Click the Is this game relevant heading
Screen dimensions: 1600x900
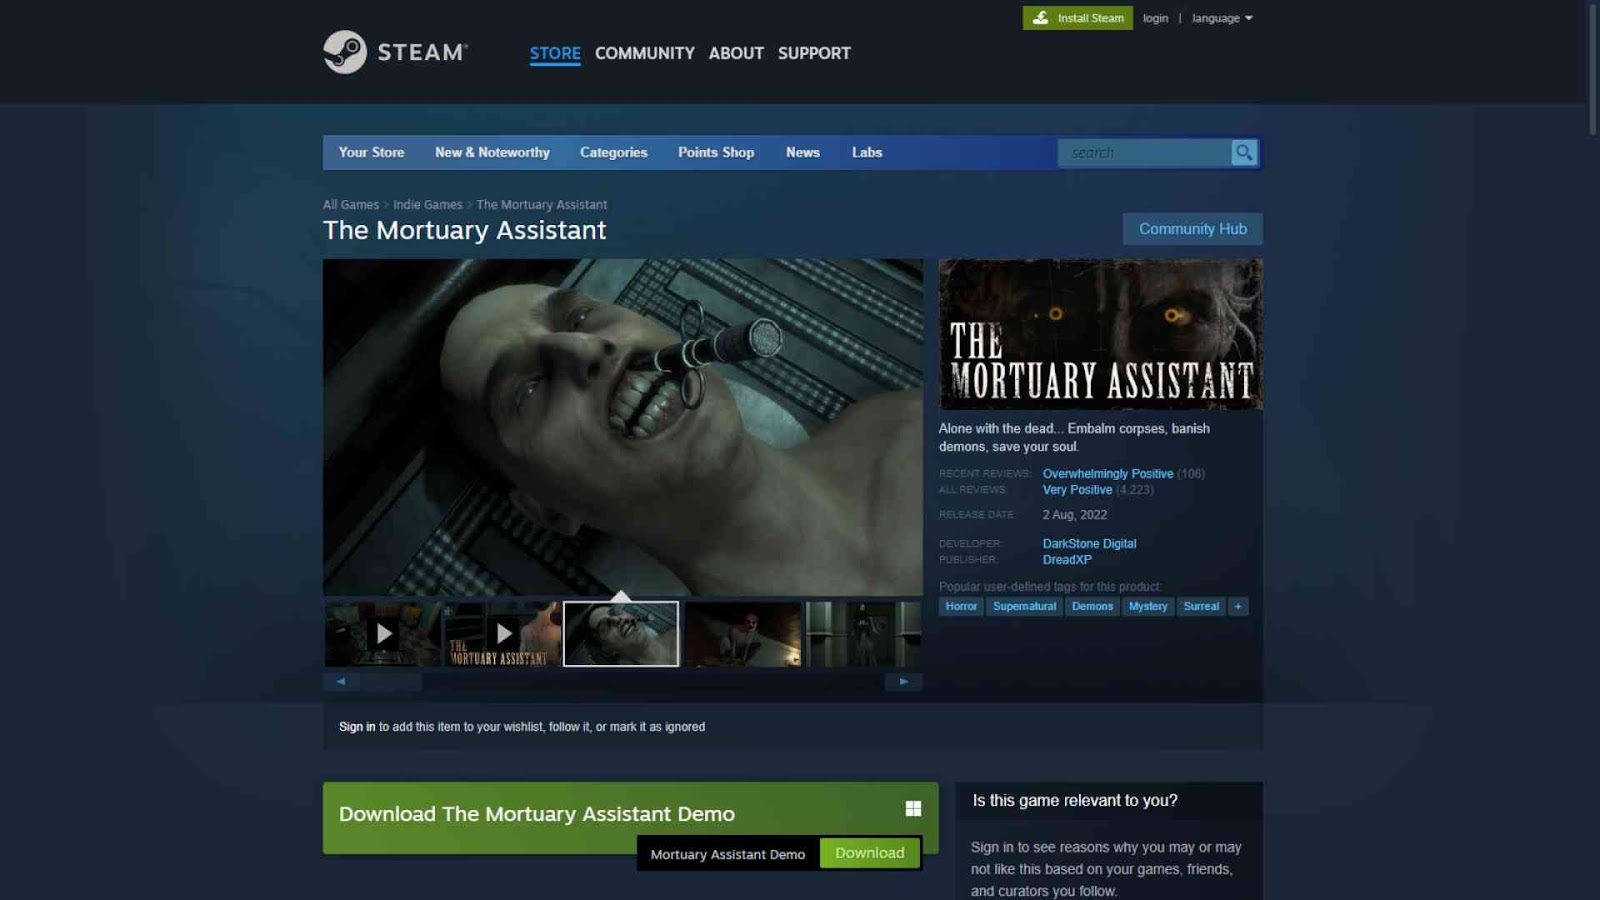1075,801
